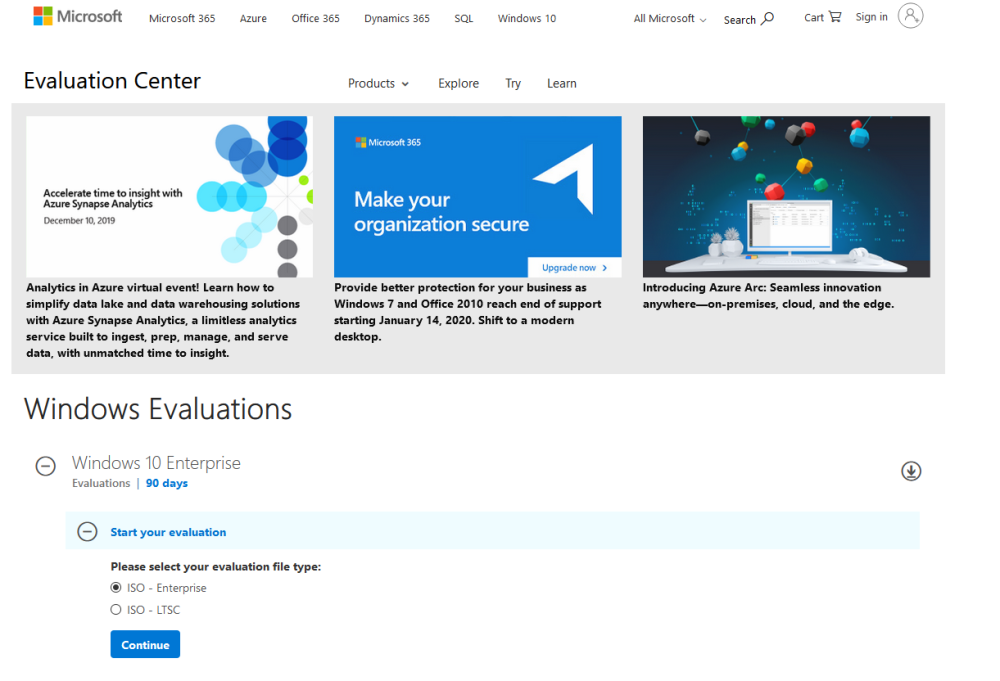Click the Start your evaluation link text
This screenshot has height=681, width=1000.
(168, 532)
